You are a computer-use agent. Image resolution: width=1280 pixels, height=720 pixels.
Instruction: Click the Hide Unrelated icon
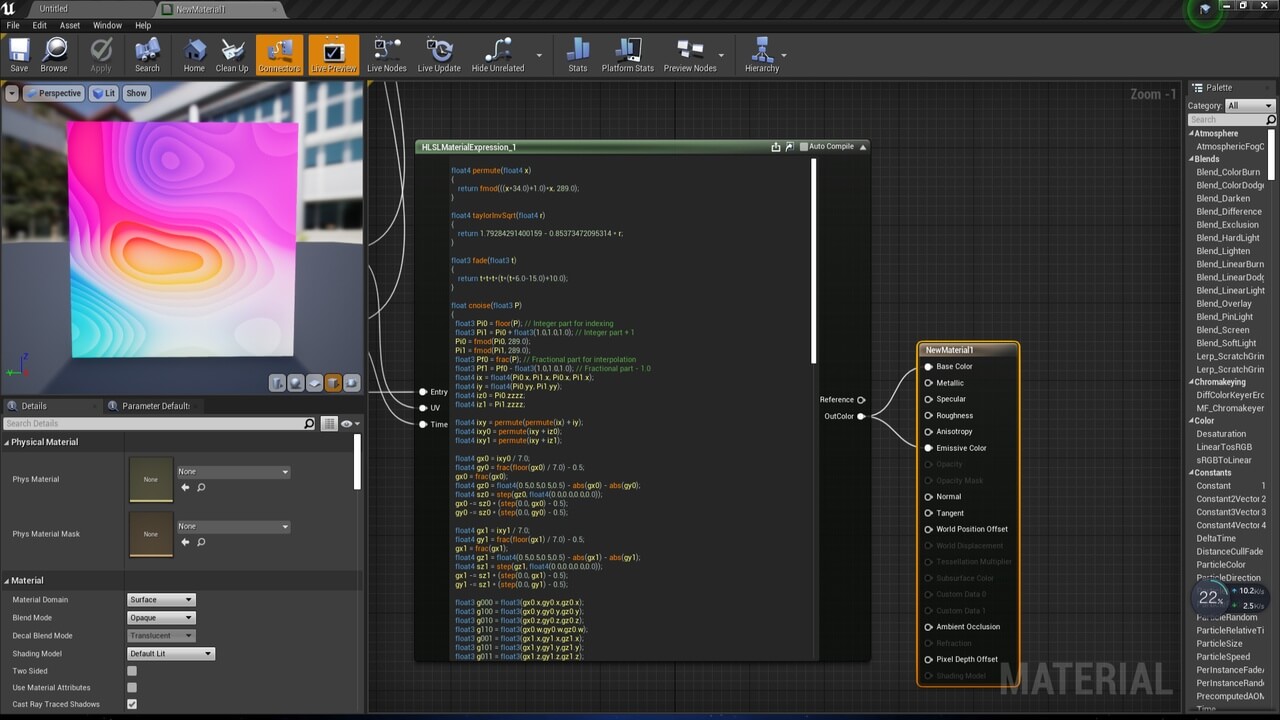pyautogui.click(x=498, y=54)
